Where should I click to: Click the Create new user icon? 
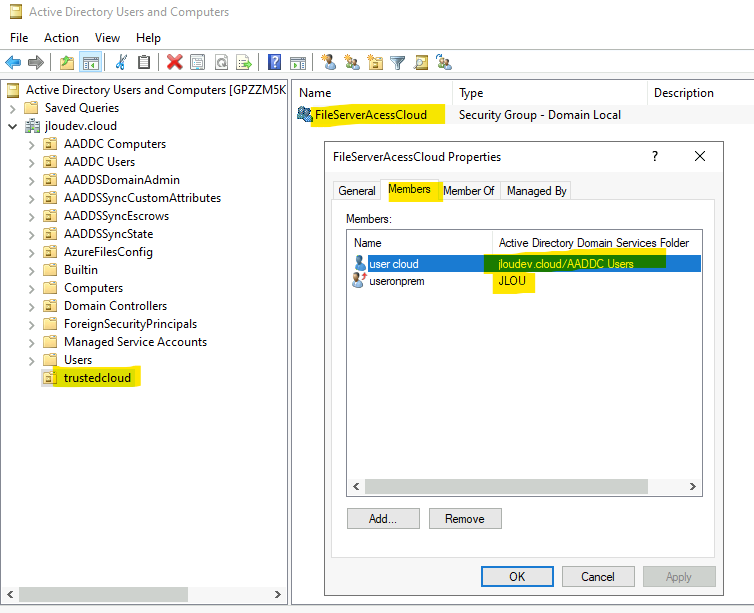click(329, 62)
